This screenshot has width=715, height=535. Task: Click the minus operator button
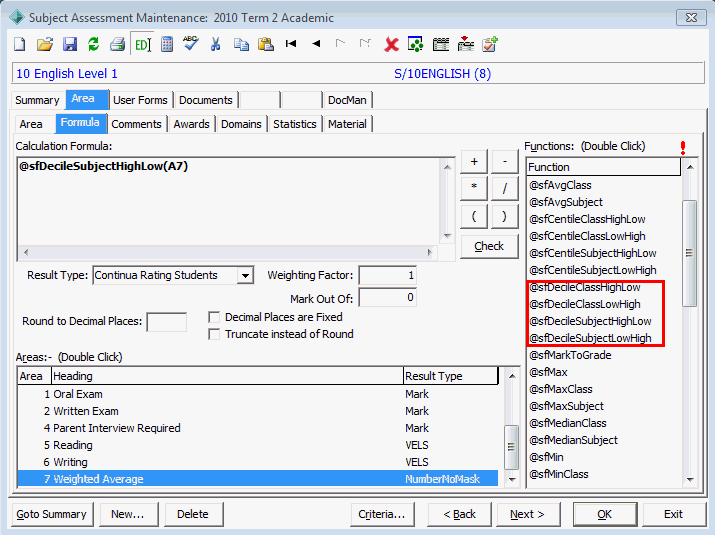pyautogui.click(x=505, y=161)
